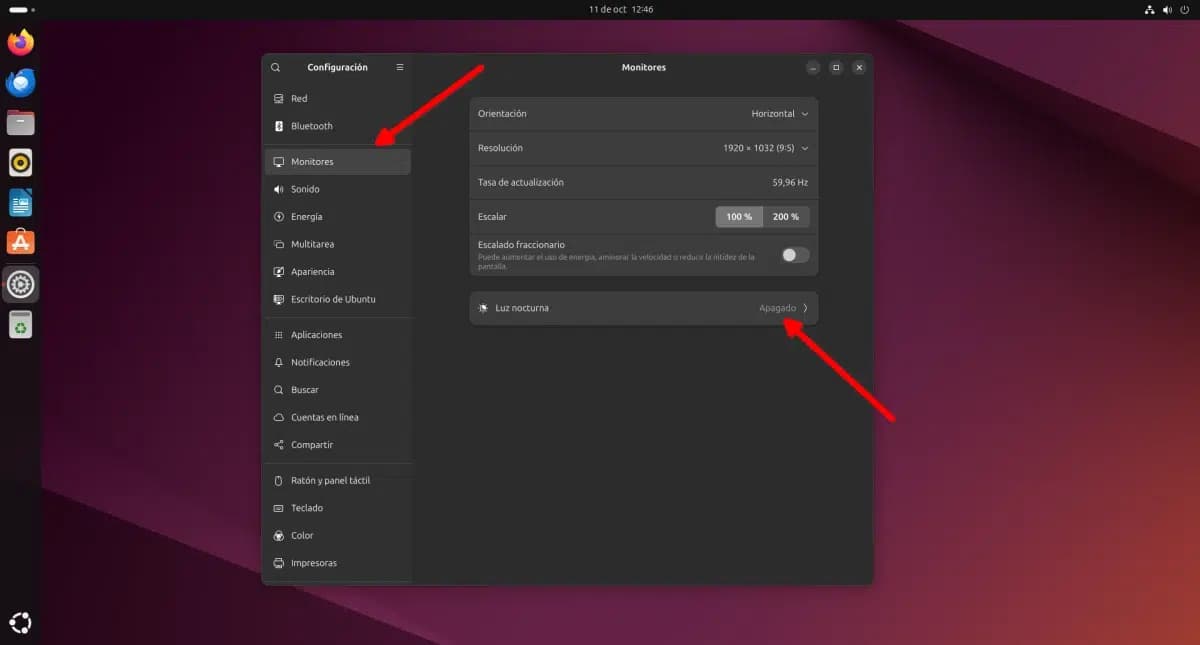Open LibreOffice Writer from the dock
The height and width of the screenshot is (645, 1200).
pos(21,203)
